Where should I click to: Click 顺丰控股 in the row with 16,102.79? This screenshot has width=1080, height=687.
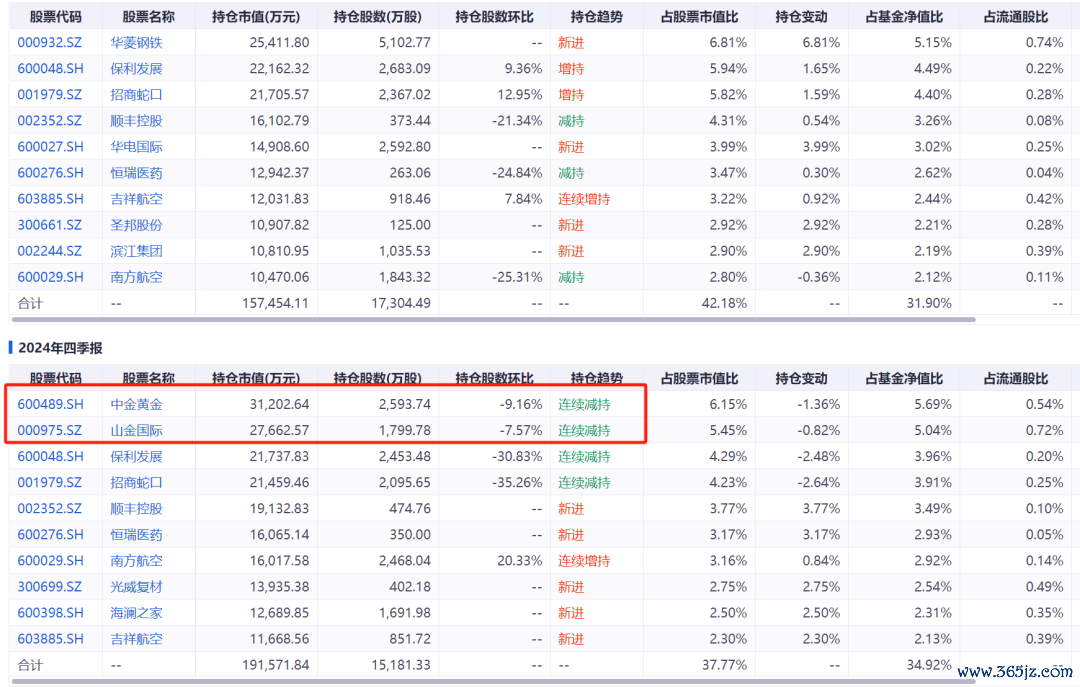(136, 121)
